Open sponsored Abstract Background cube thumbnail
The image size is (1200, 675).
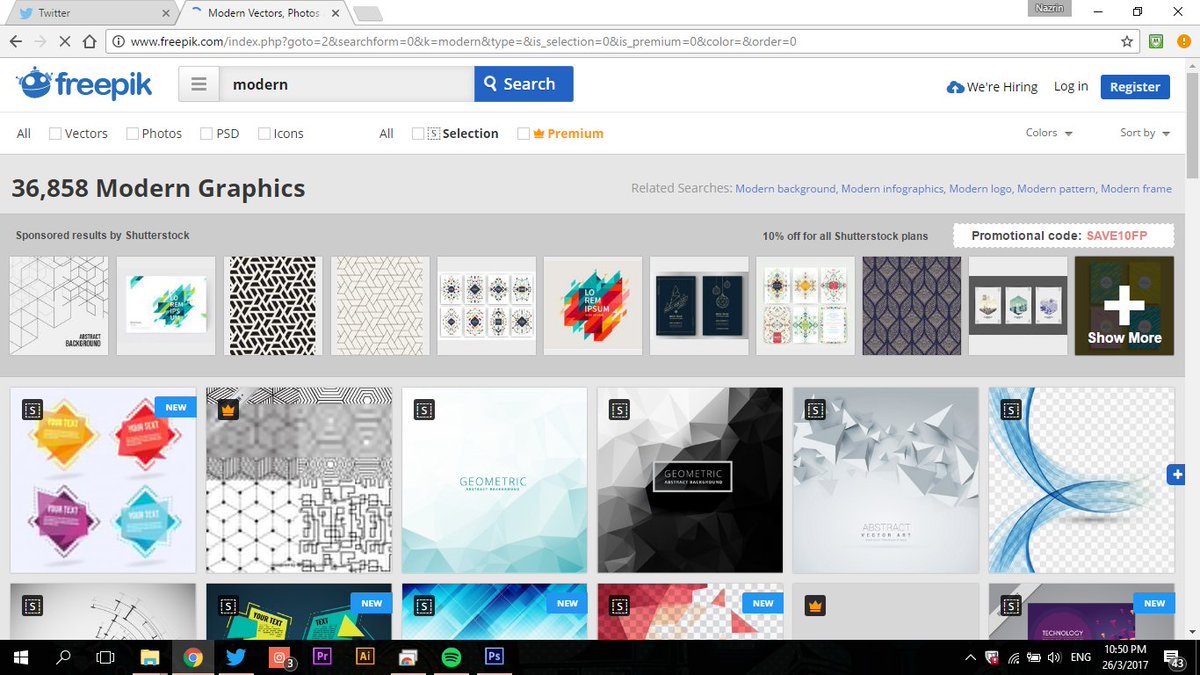[59, 306]
